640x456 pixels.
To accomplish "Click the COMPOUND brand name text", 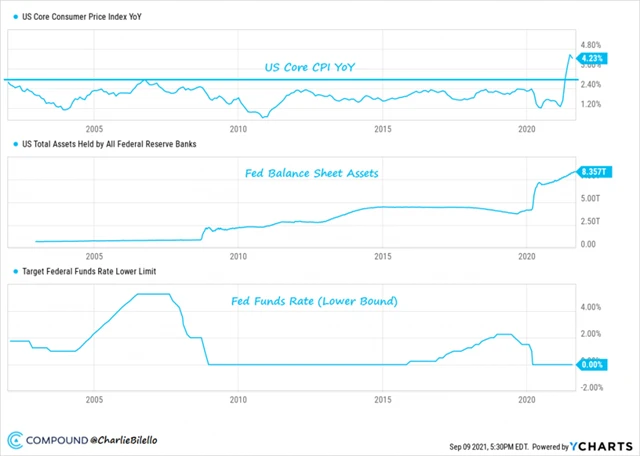I will [x=58, y=440].
